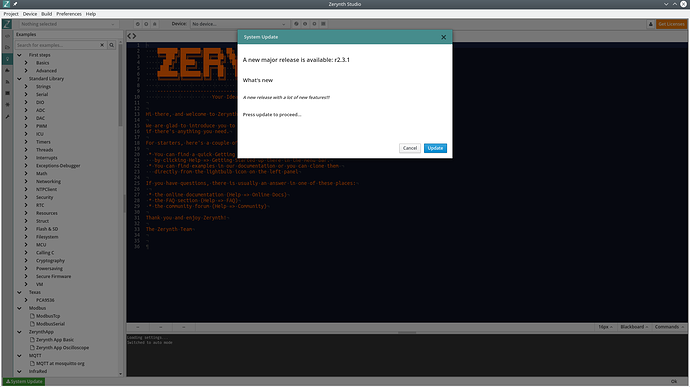
Task: Open the Blackboard theme dropdown
Action: pos(634,327)
